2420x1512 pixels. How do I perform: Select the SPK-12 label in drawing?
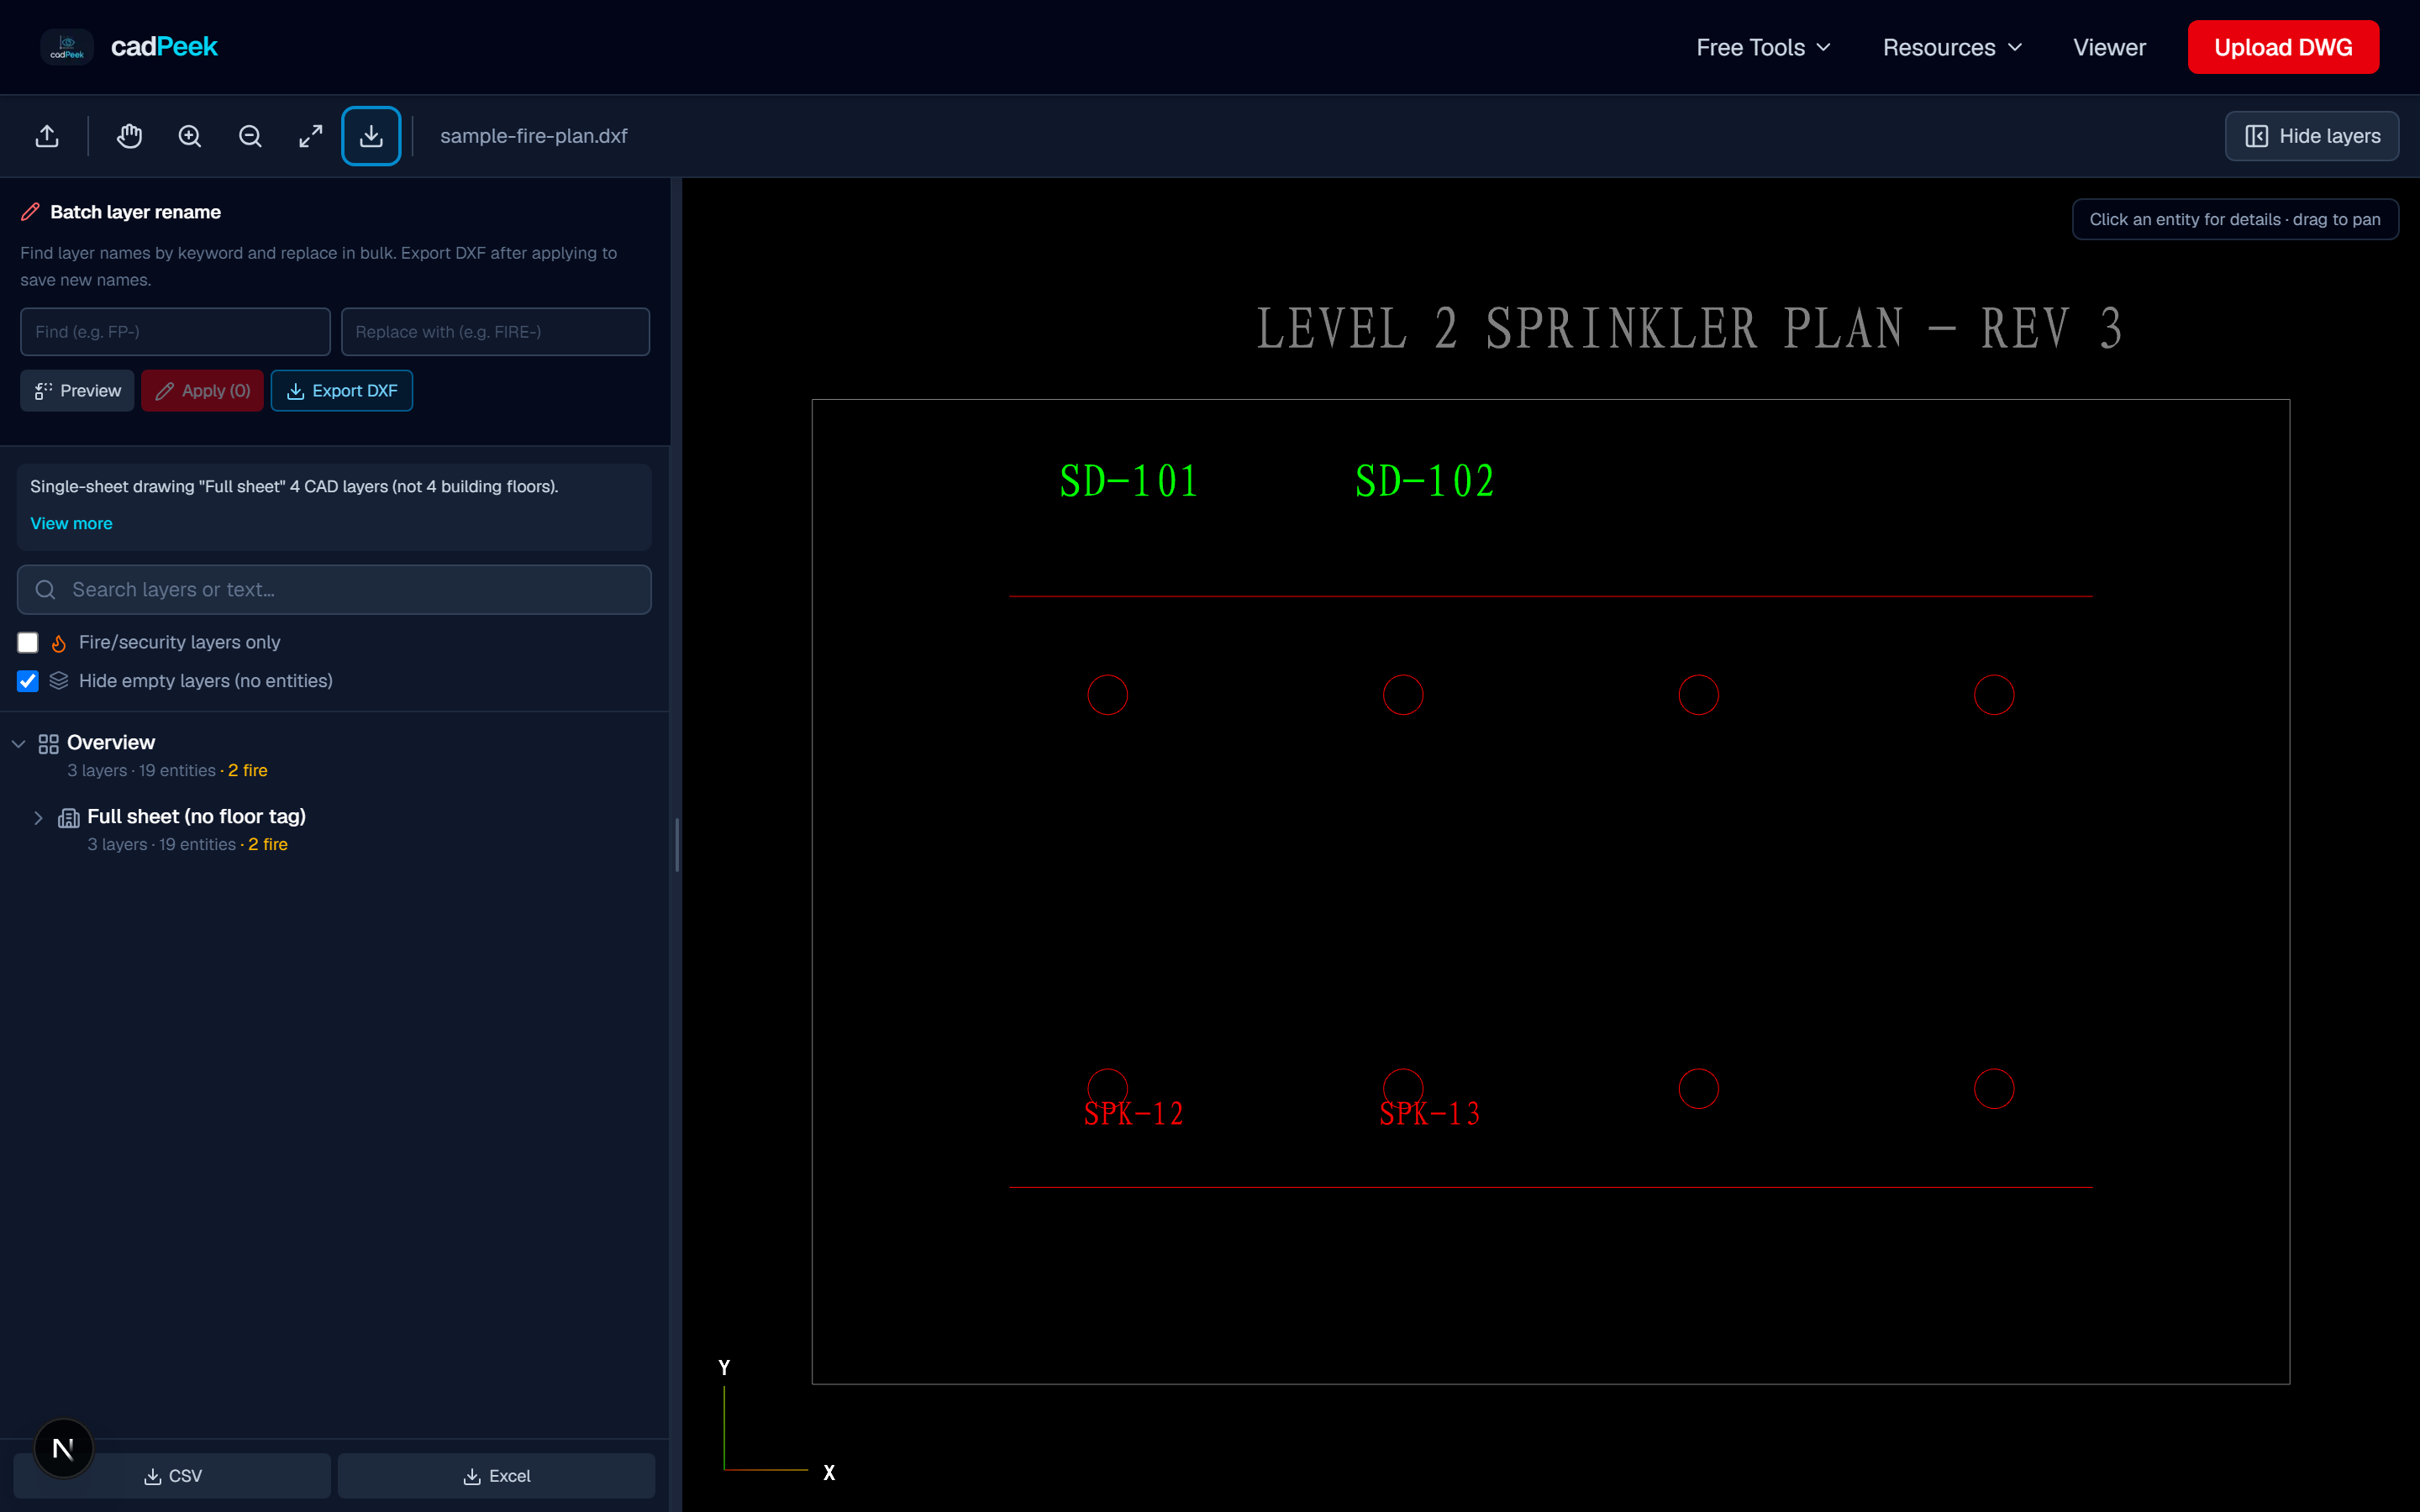(x=1134, y=1114)
